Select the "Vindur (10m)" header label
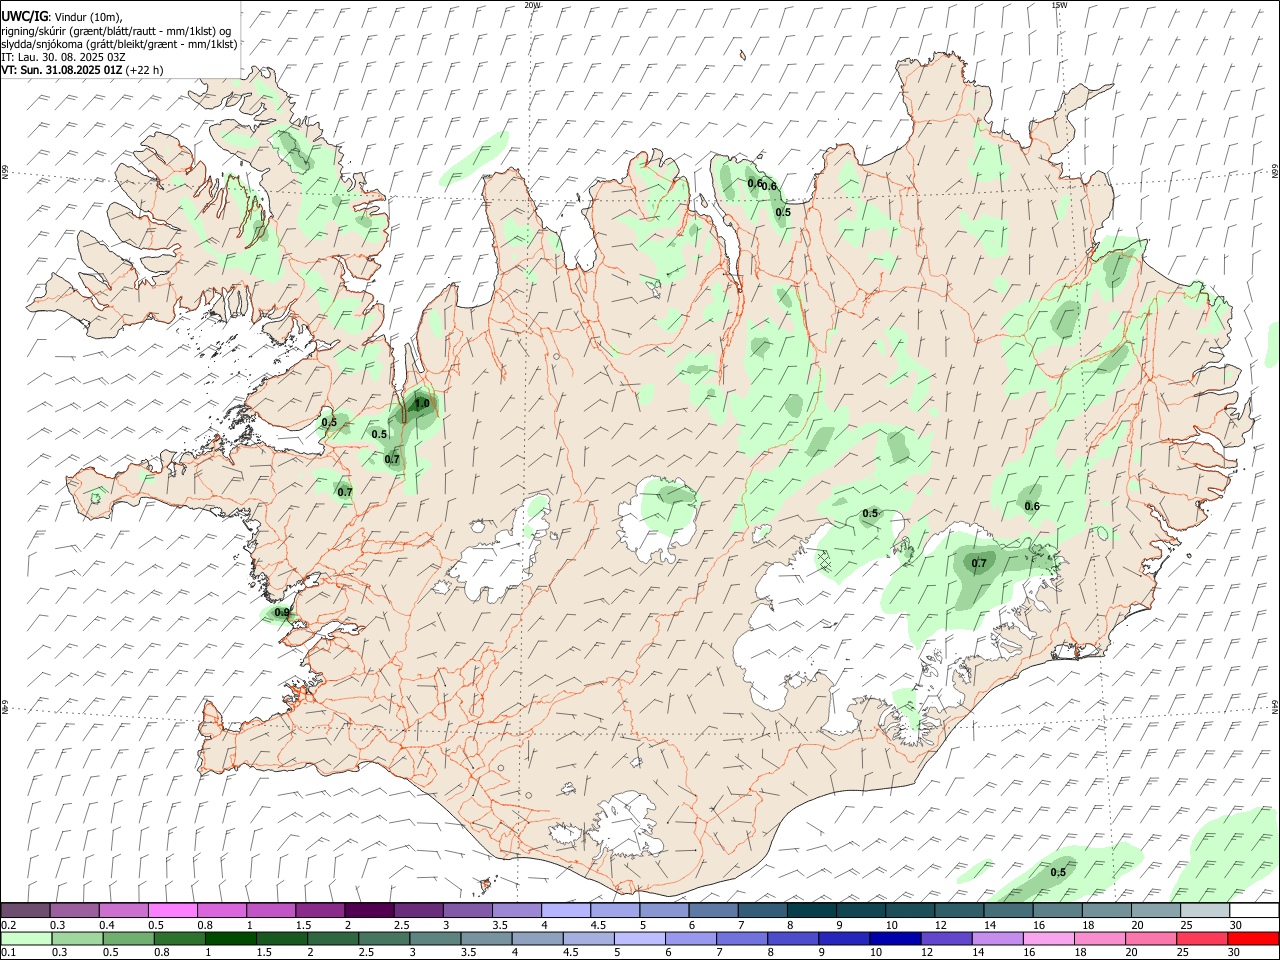Image resolution: width=1280 pixels, height=960 pixels. pyautogui.click(x=88, y=17)
